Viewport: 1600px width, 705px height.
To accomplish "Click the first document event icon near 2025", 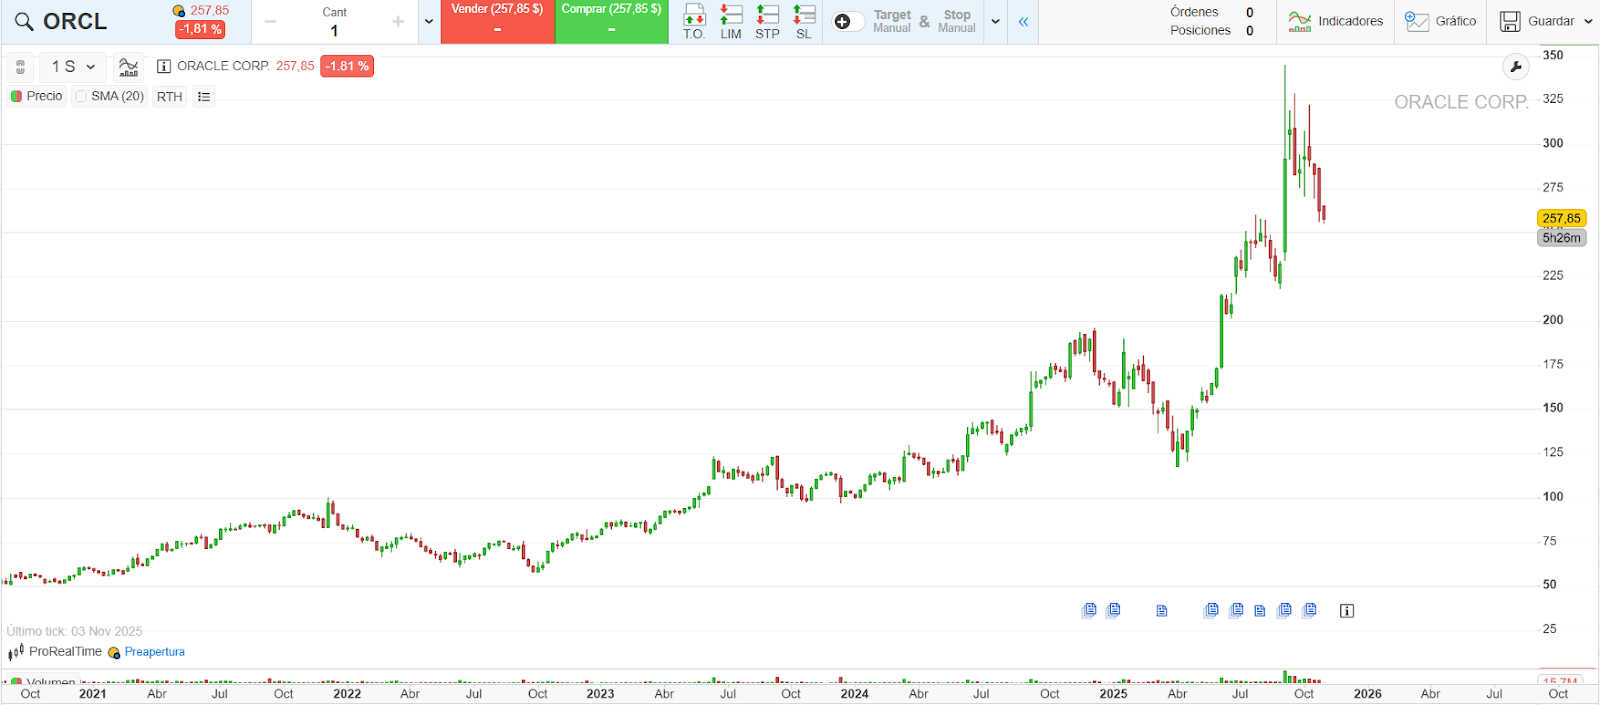I will (1089, 610).
